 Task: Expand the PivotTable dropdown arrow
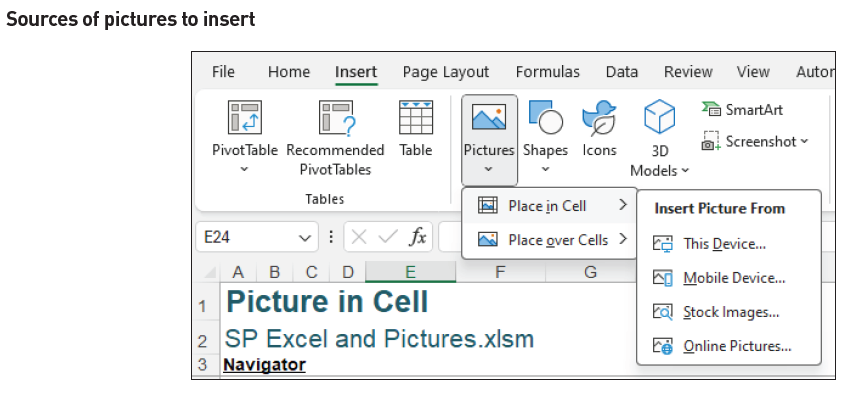coord(244,169)
